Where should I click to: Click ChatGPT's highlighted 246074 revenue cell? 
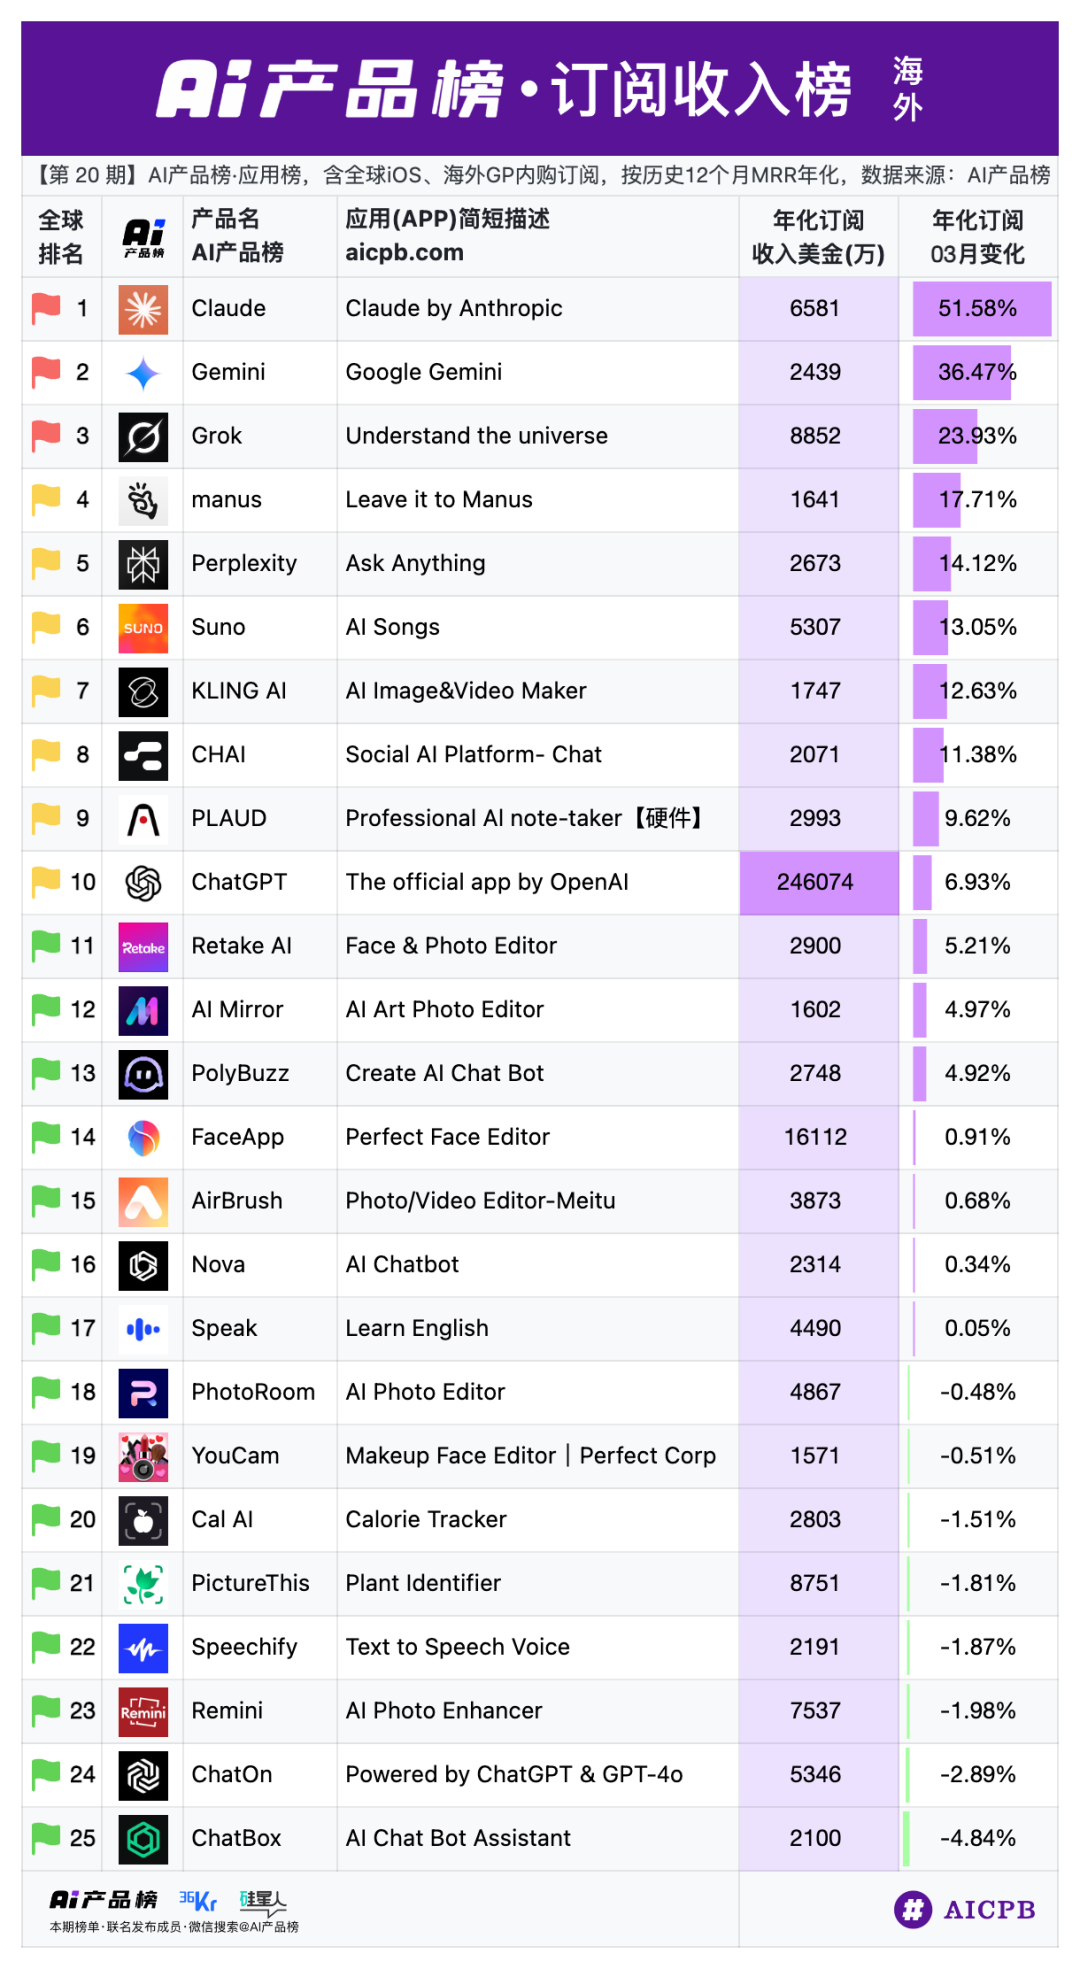818,883
